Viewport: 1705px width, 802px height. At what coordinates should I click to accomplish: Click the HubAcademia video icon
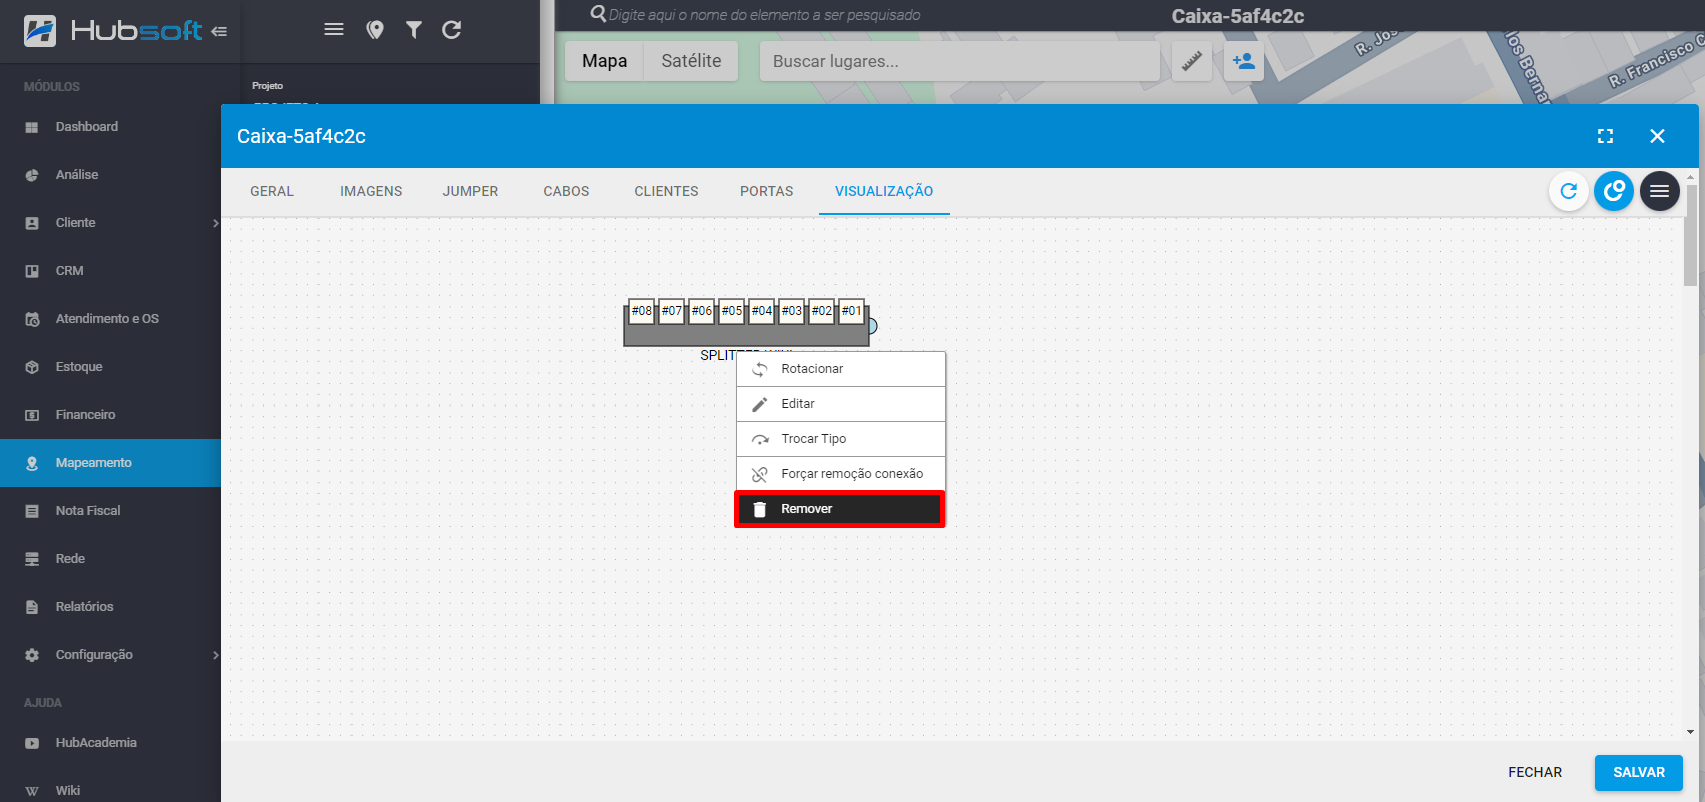coord(32,743)
